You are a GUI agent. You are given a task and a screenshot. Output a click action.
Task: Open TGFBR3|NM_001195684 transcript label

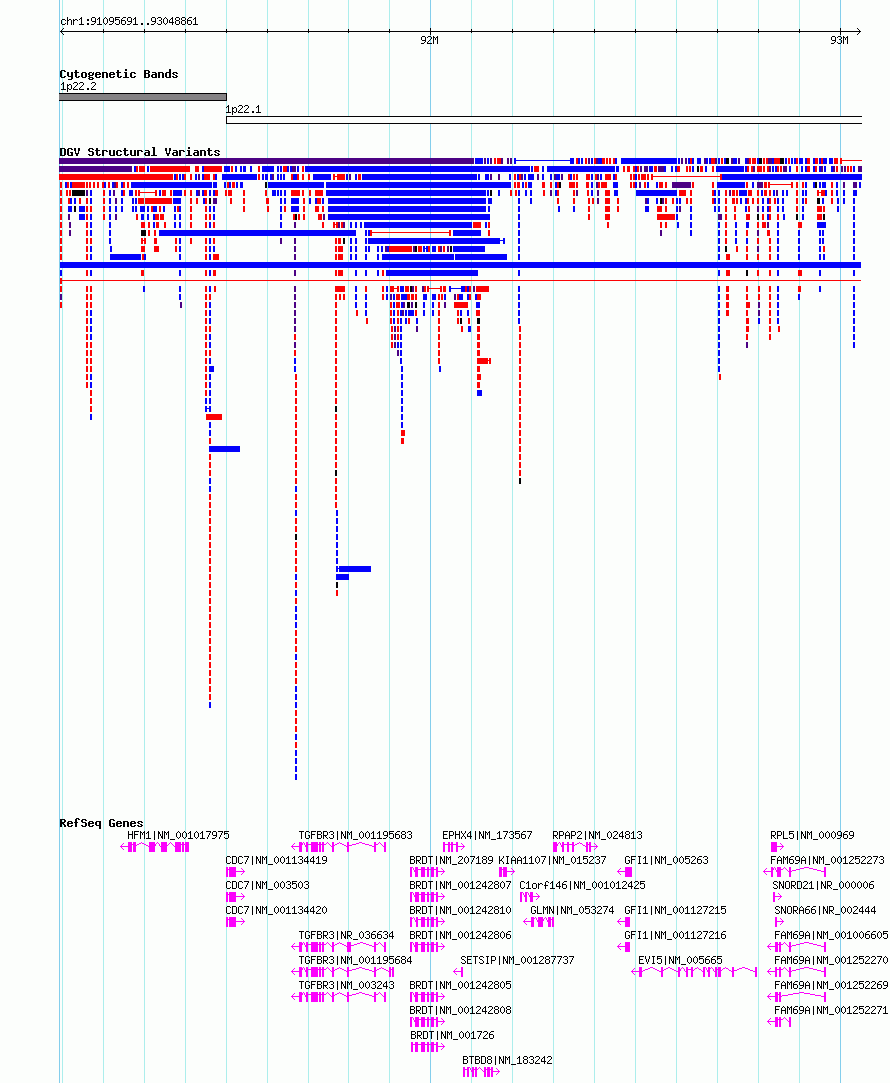tap(356, 960)
